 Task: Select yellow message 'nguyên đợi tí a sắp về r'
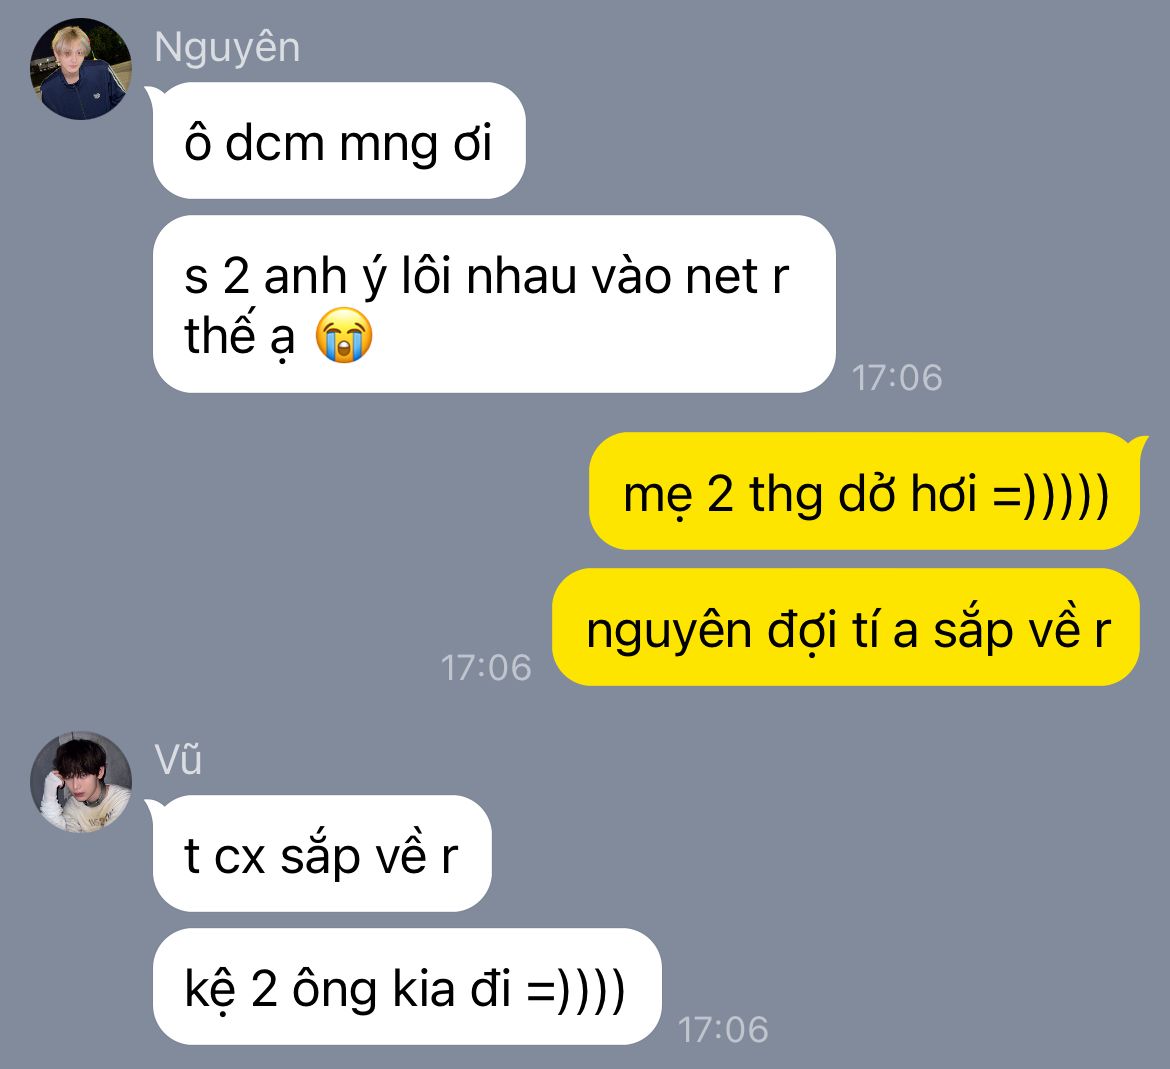tap(846, 627)
